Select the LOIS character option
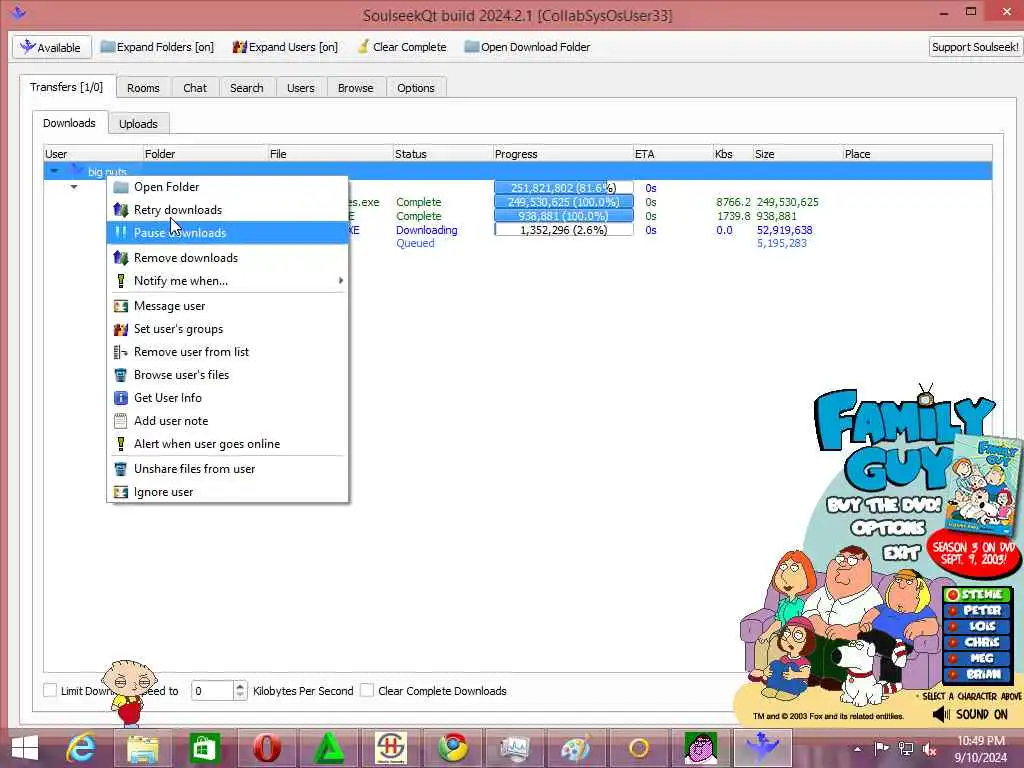Image resolution: width=1024 pixels, height=768 pixels. [x=977, y=626]
